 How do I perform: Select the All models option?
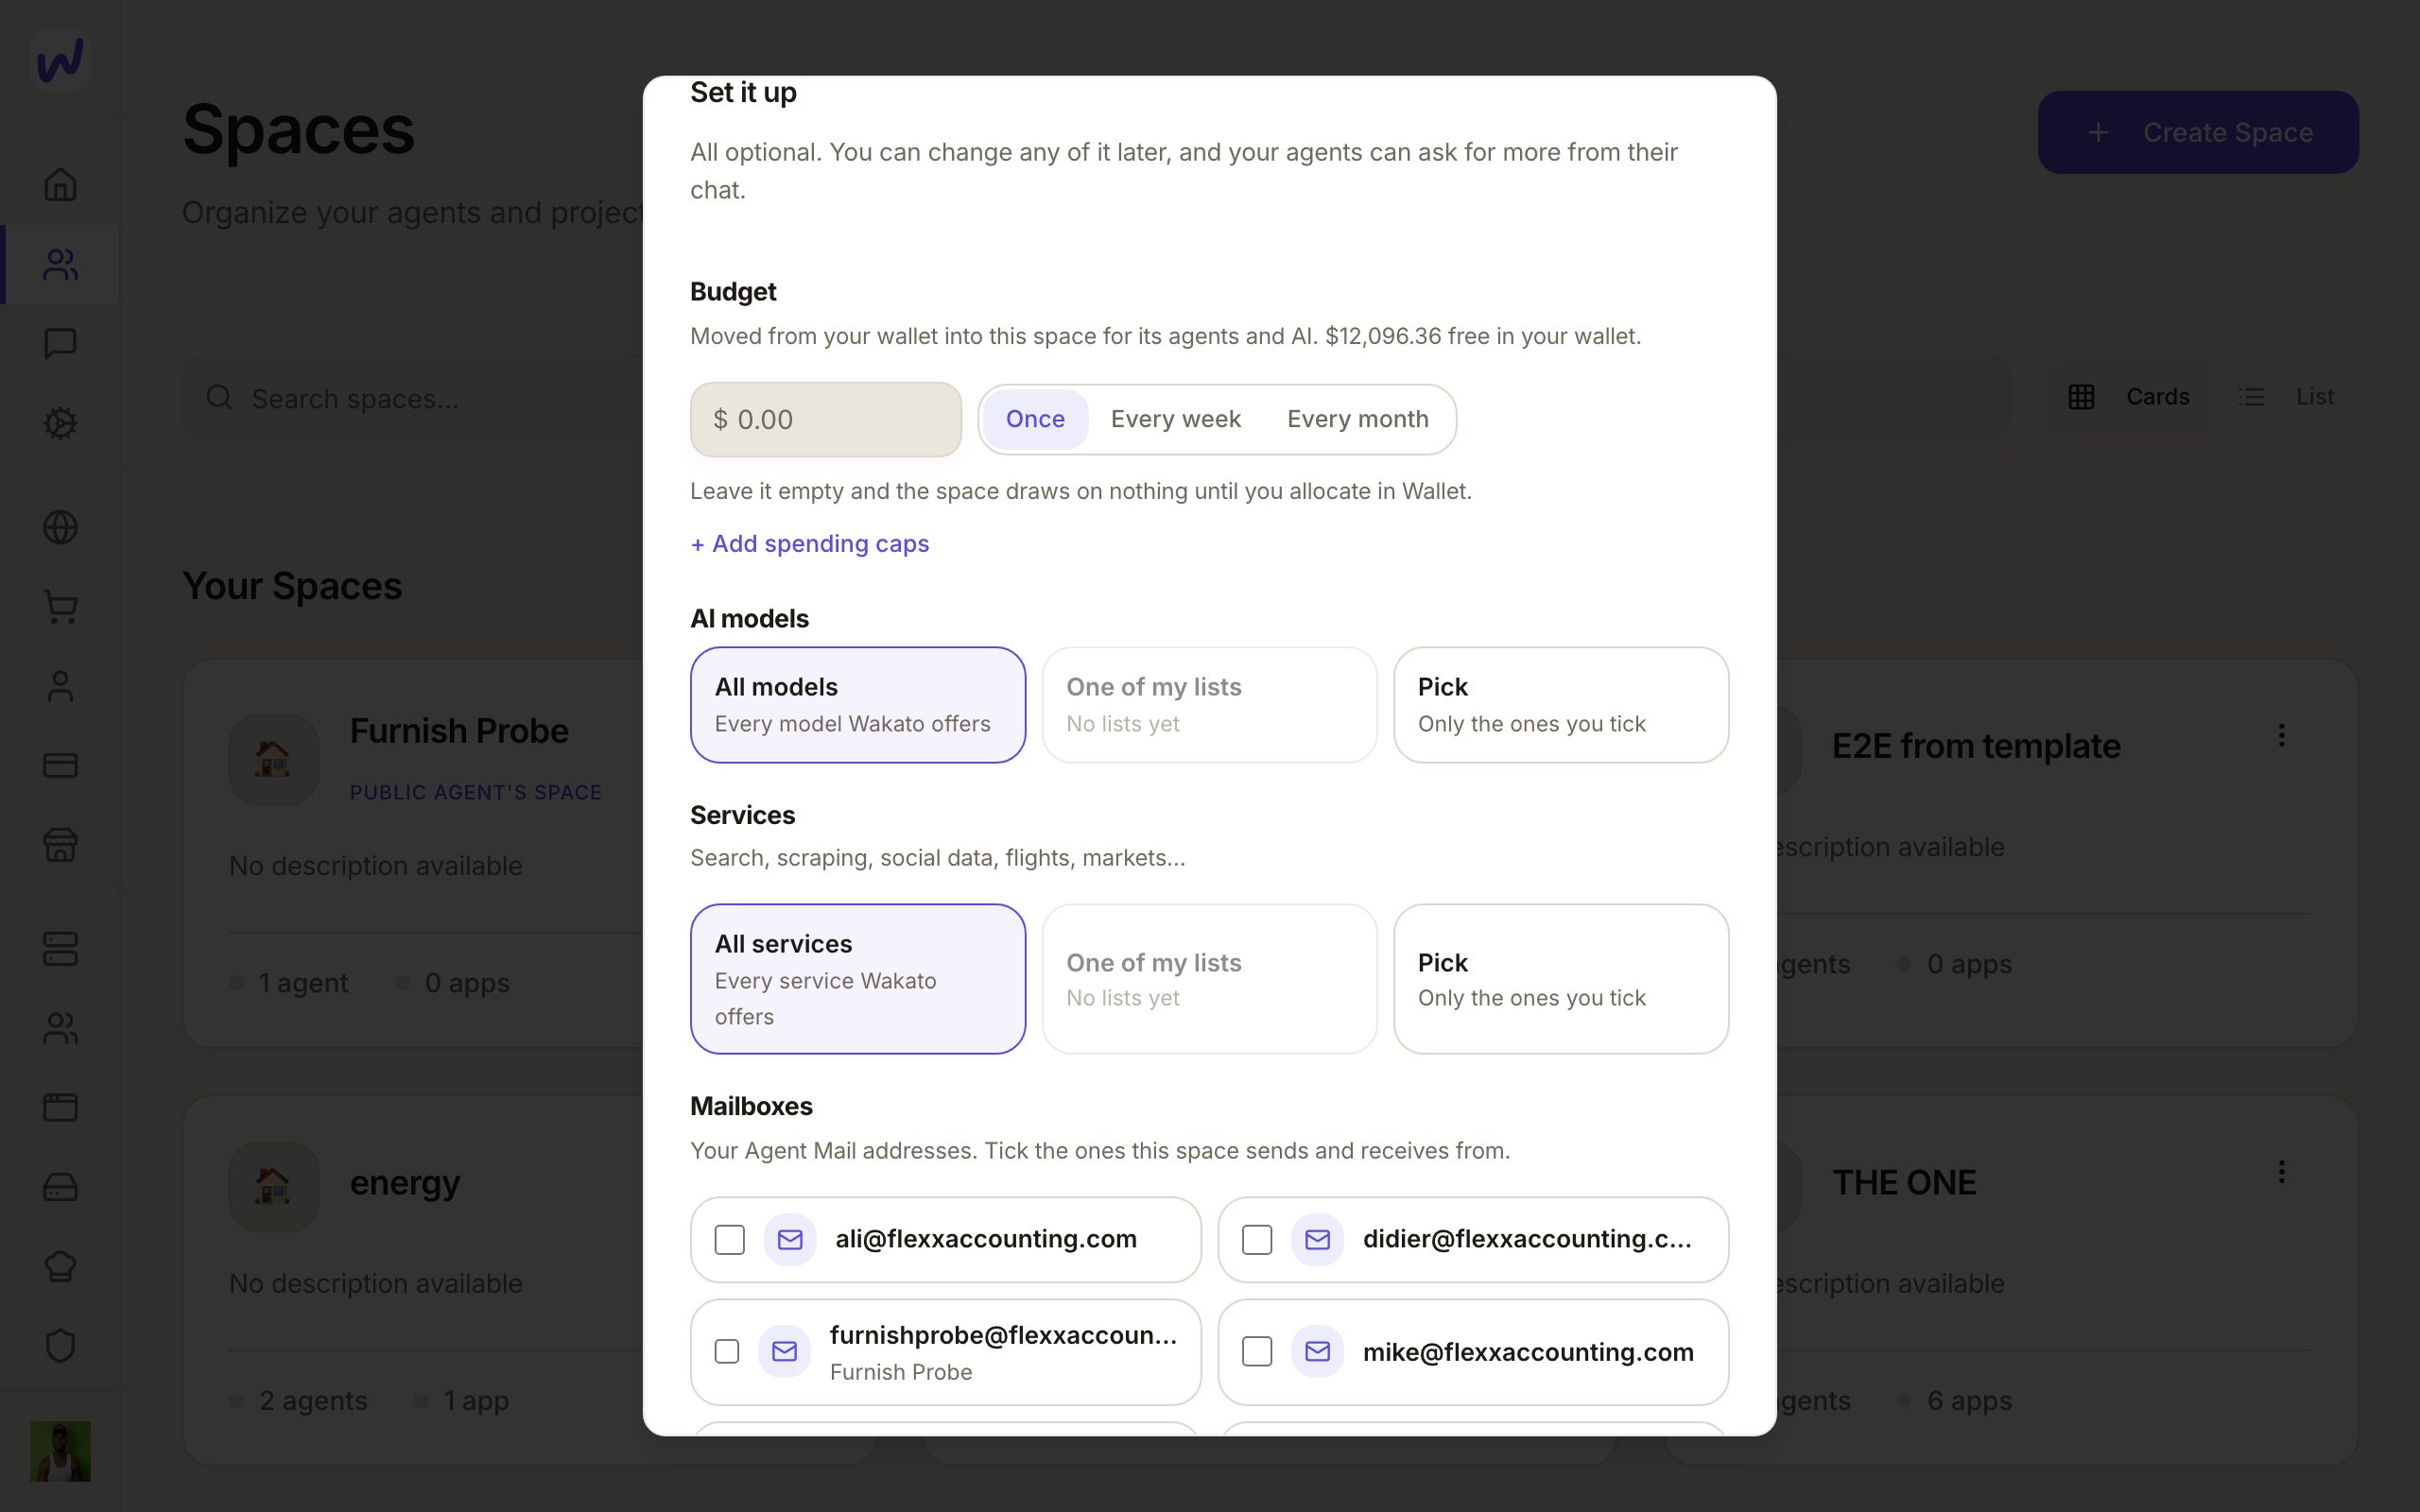click(x=858, y=705)
